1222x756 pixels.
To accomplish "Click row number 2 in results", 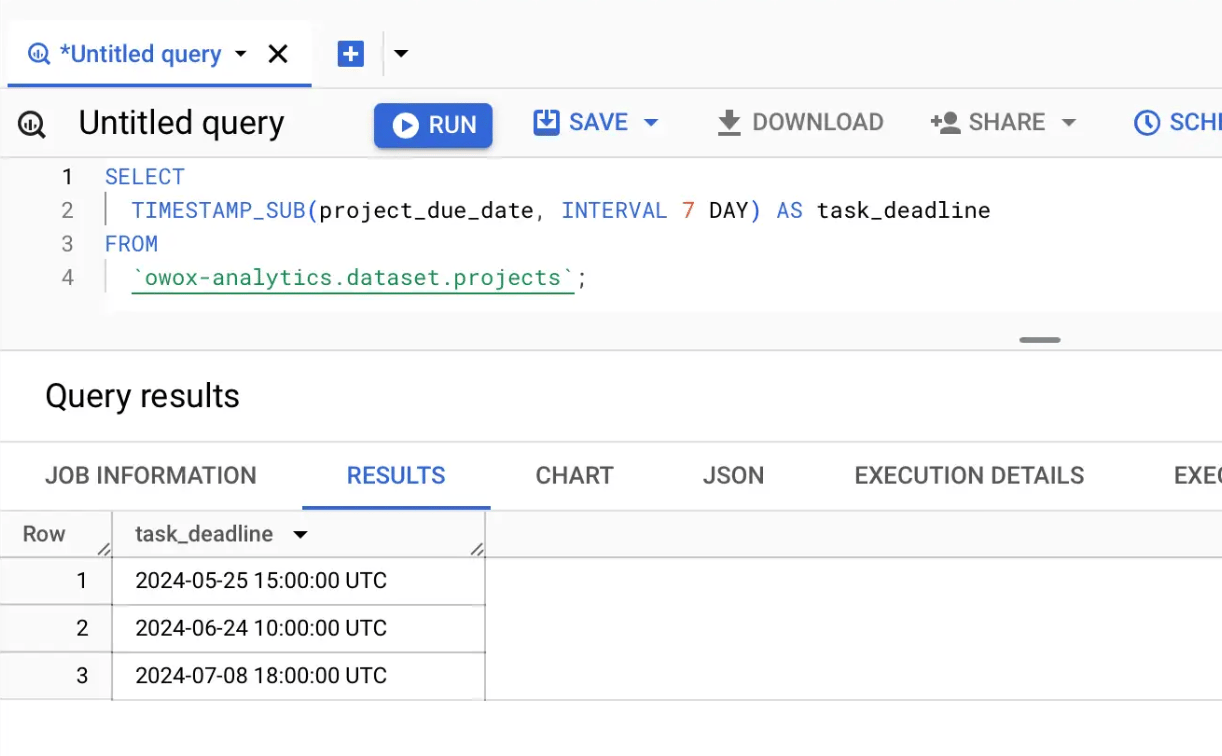I will (82, 628).
